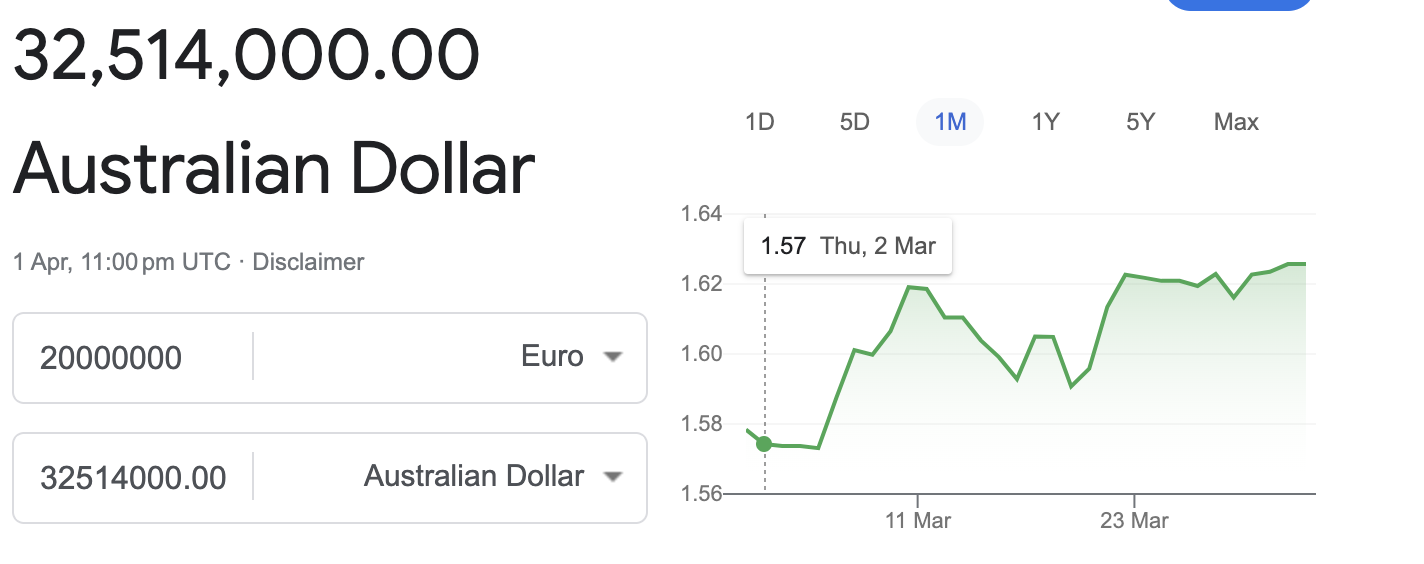Click the "1 Apr, 11:00 pm UTC" timestamp
This screenshot has width=1424, height=564.
(x=122, y=262)
